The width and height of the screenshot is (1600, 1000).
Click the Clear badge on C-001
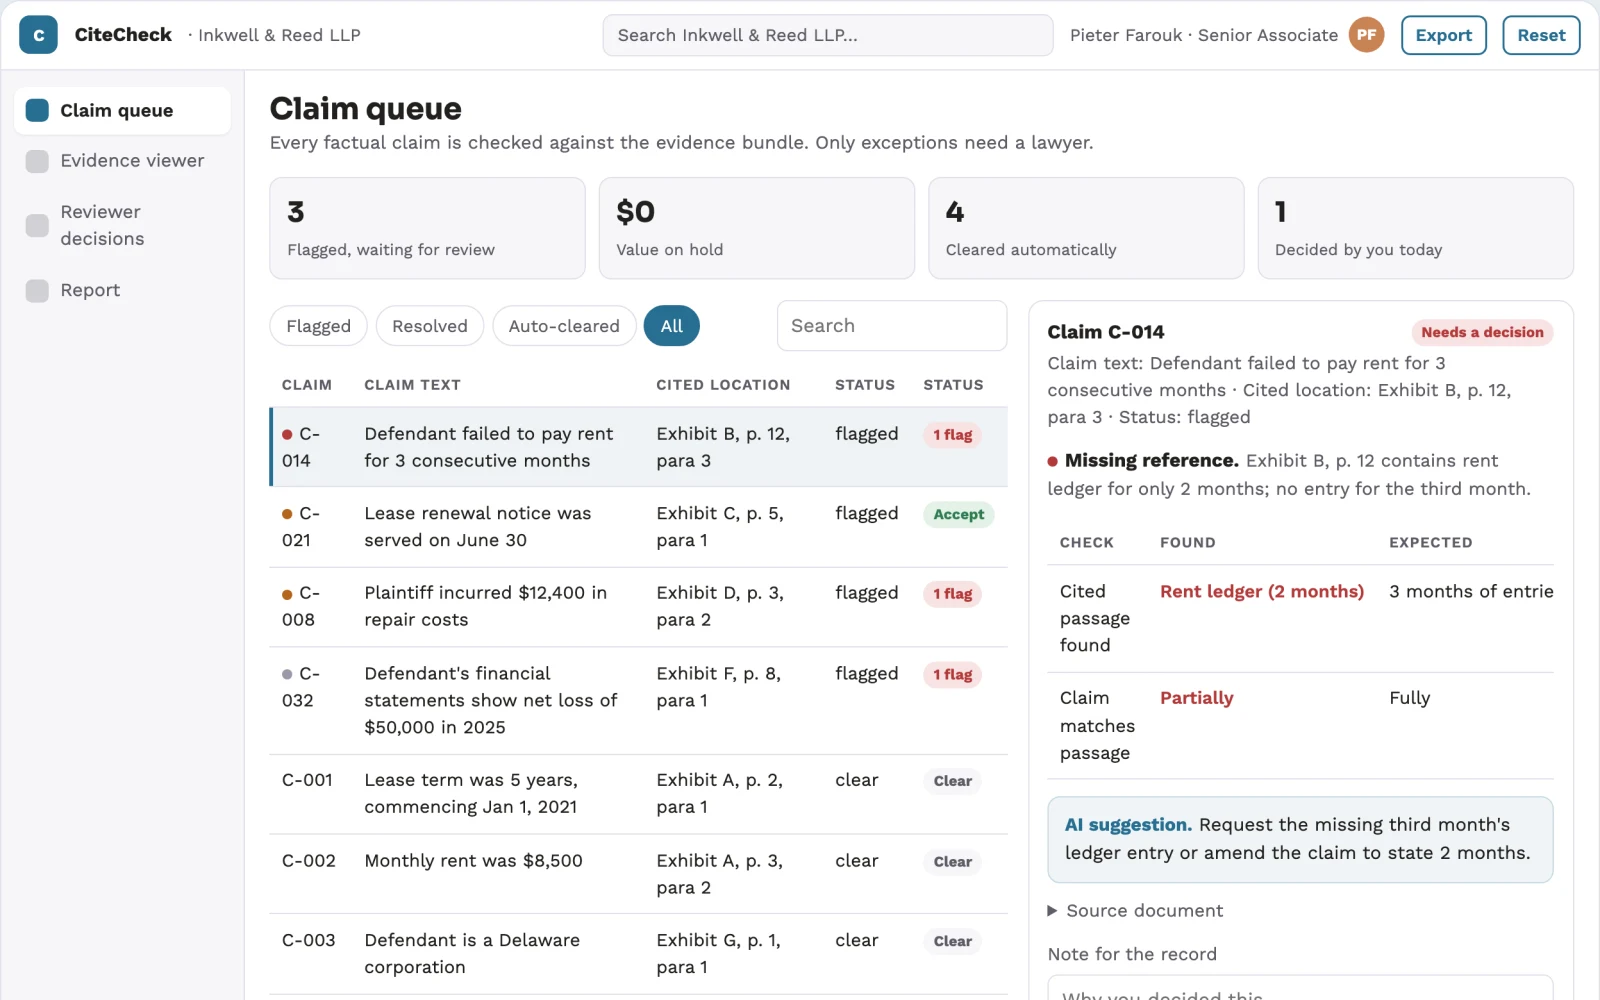tap(953, 781)
